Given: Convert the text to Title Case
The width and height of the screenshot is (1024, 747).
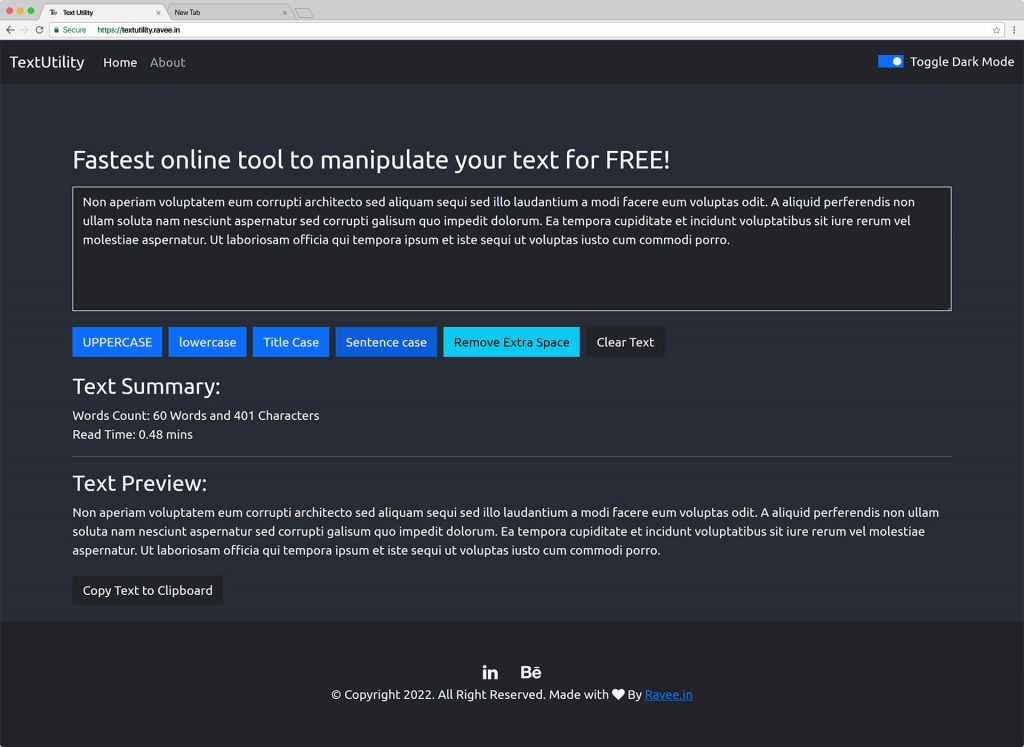Looking at the screenshot, I should (x=290, y=342).
